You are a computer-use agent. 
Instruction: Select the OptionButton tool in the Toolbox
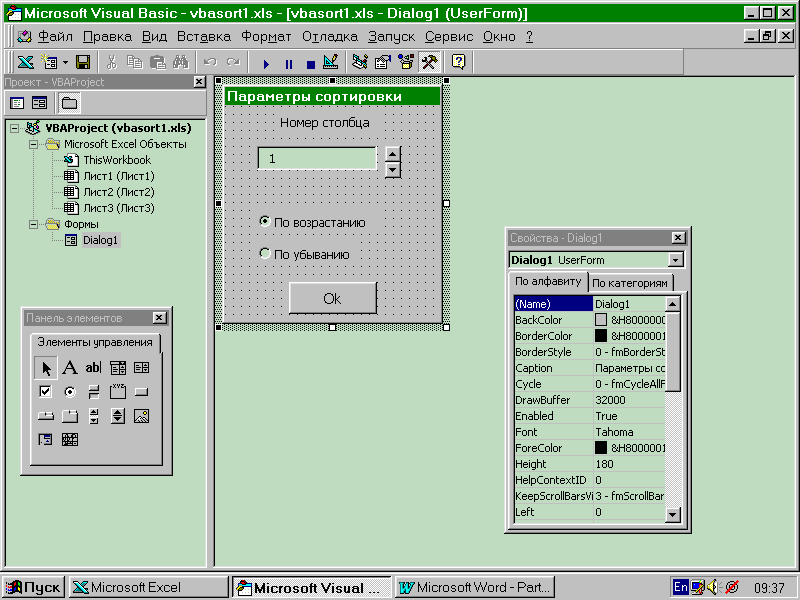pyautogui.click(x=70, y=391)
